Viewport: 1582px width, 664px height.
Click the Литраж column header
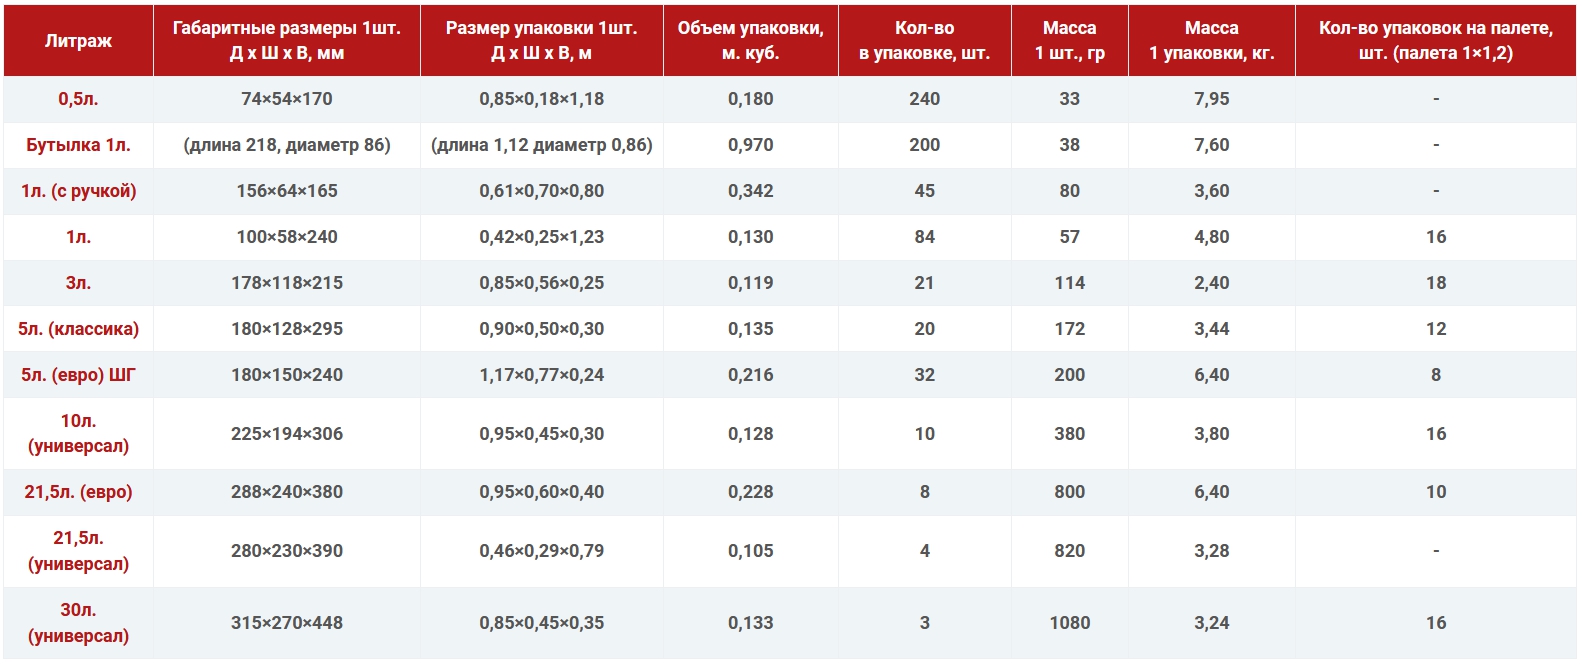pos(78,41)
